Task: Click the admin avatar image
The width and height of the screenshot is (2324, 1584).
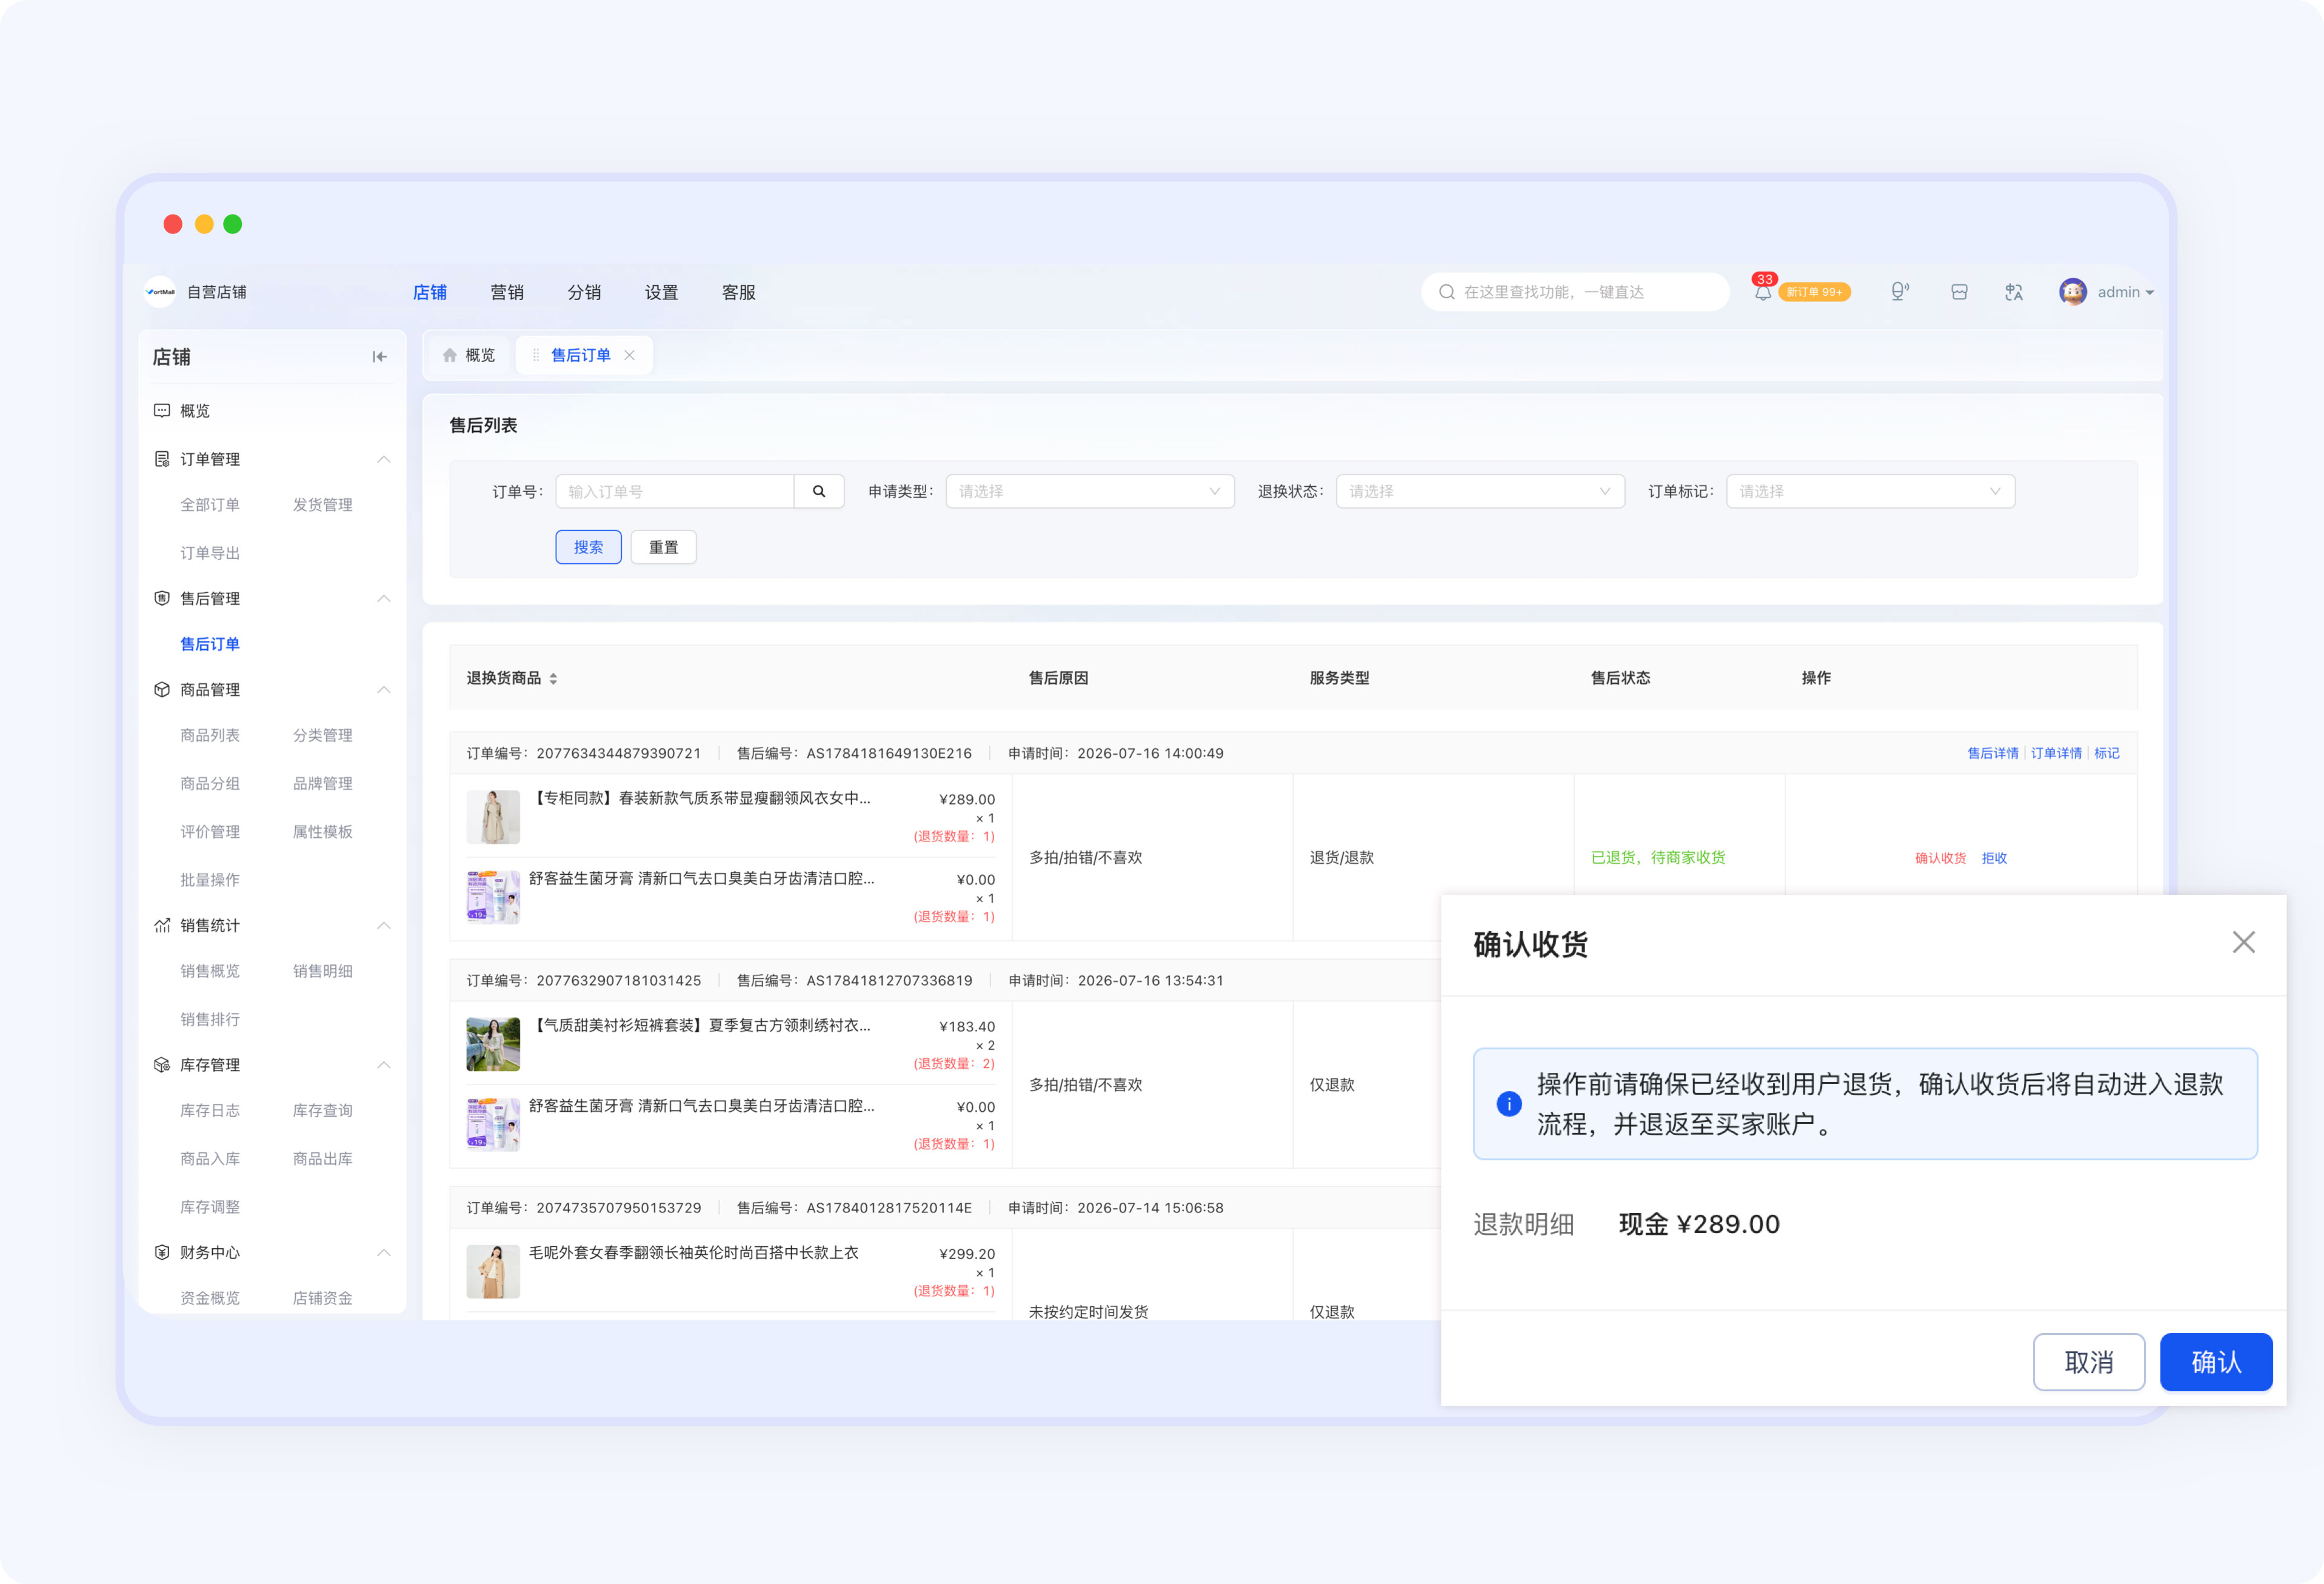Action: click(2072, 292)
